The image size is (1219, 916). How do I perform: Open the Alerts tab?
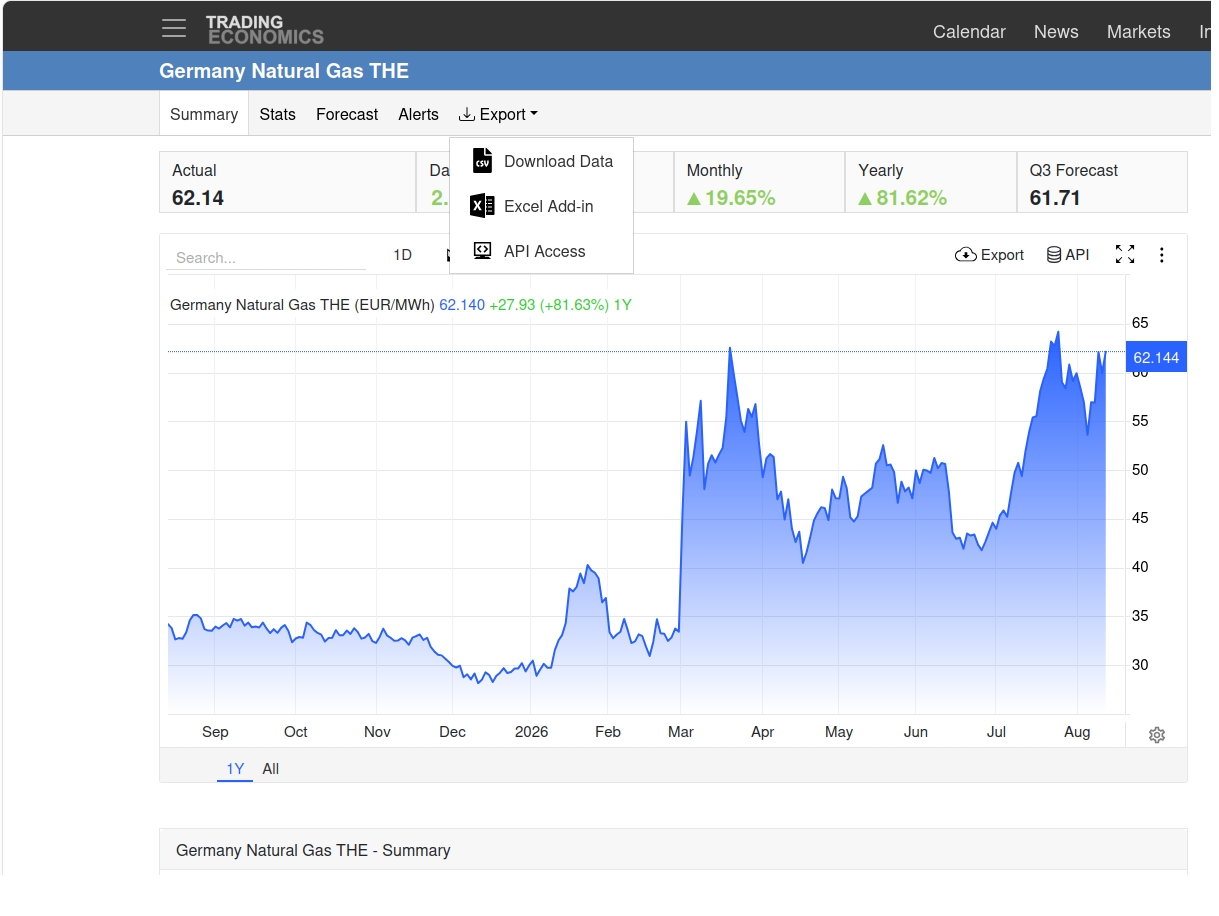(418, 114)
